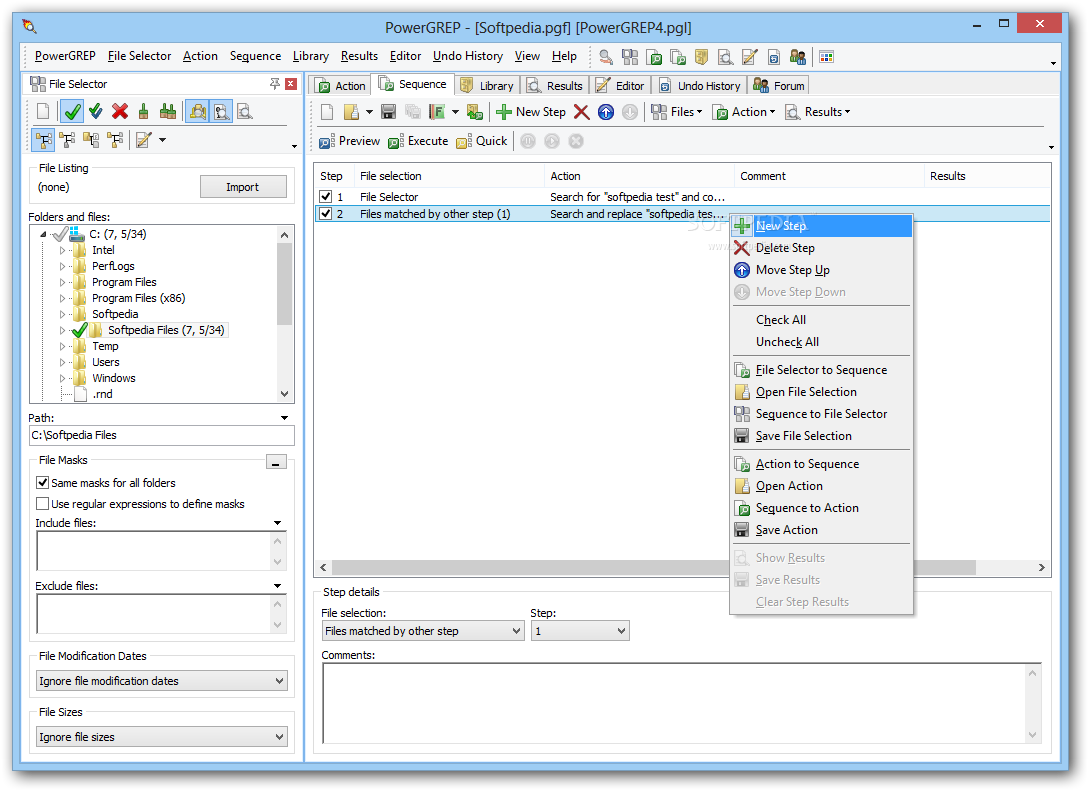Open Forum via people icon in main toolbar
The image size is (1089, 791).
[798, 57]
